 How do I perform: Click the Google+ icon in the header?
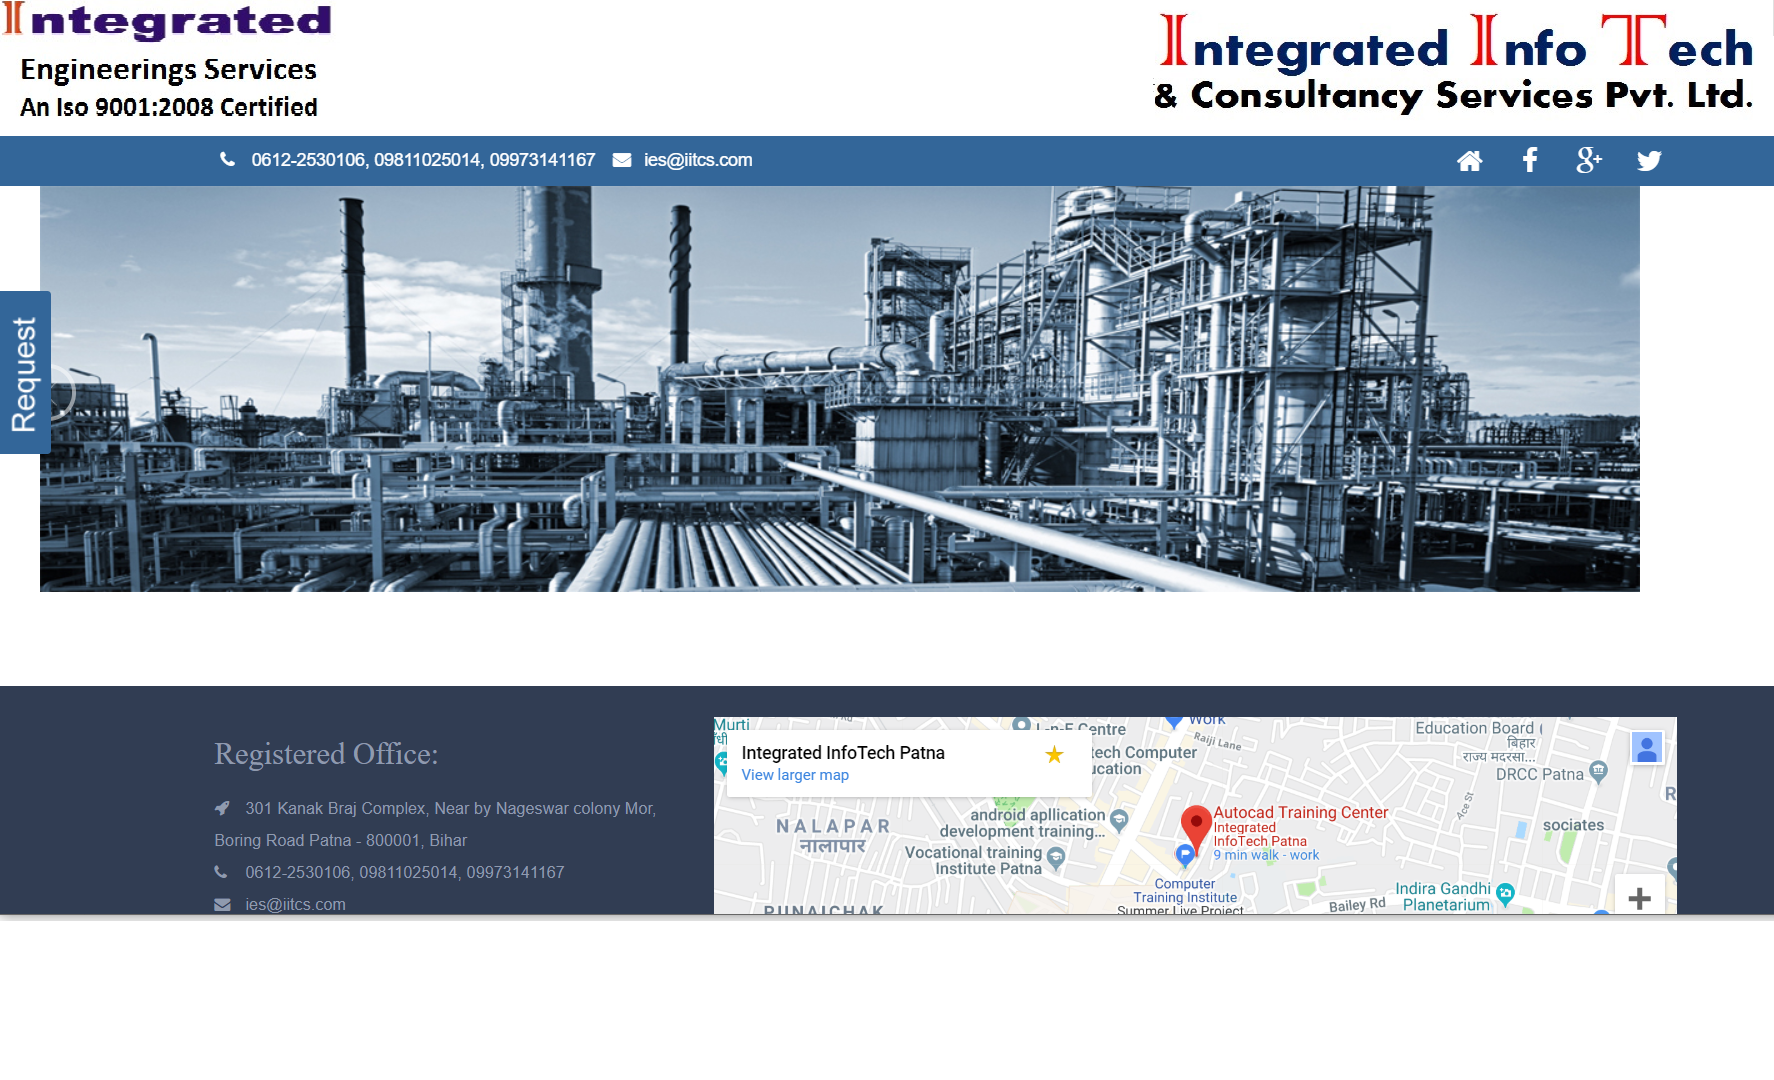1590,160
